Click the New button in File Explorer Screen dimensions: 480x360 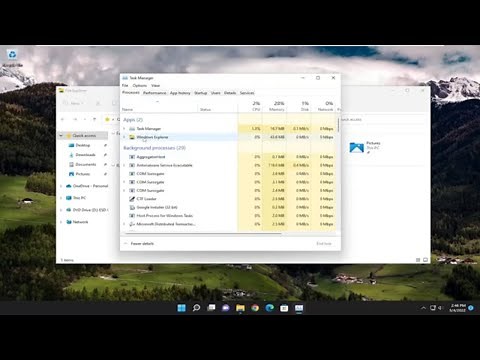(73, 103)
